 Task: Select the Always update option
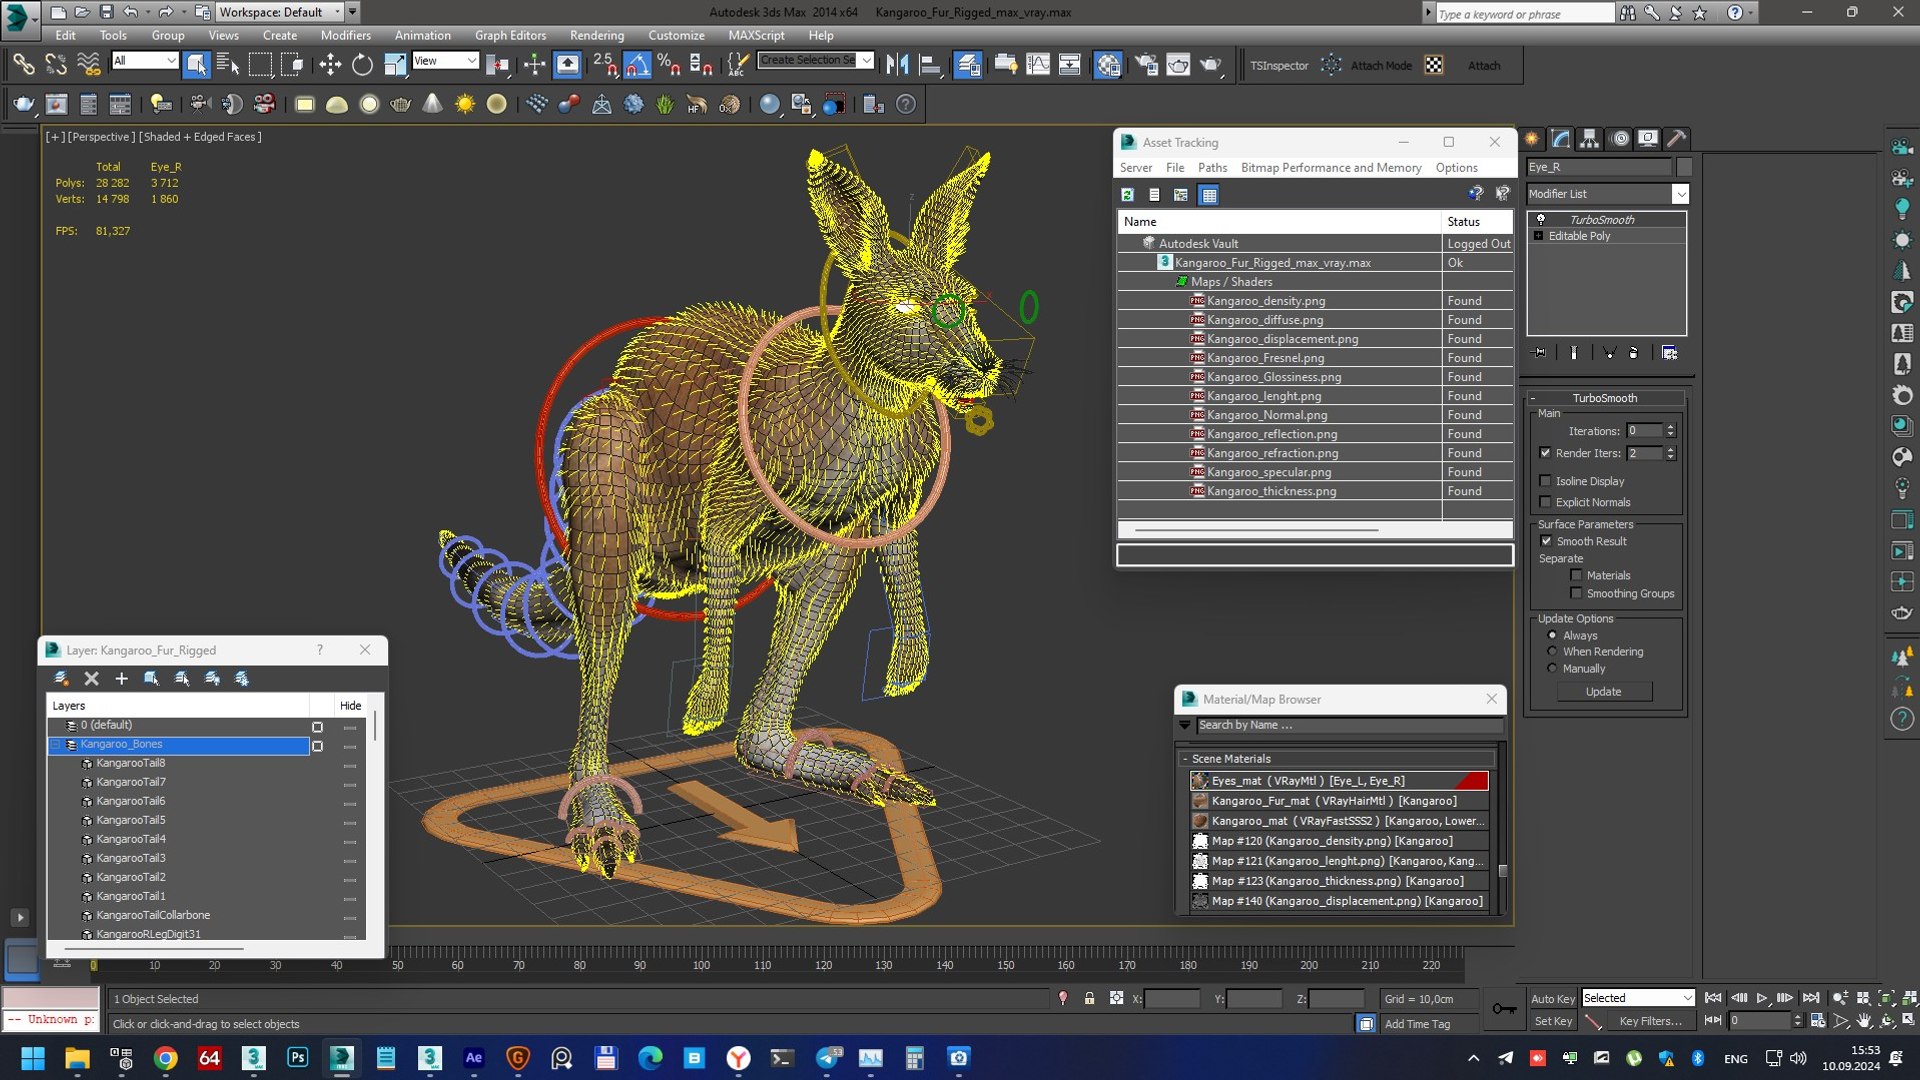1552,635
